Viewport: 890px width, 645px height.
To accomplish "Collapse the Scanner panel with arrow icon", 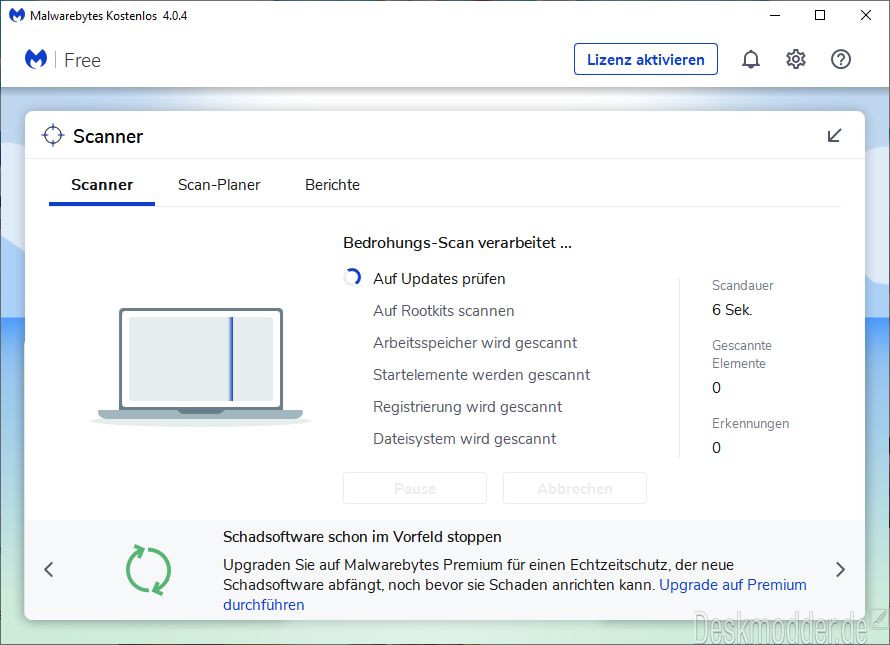I will (834, 136).
